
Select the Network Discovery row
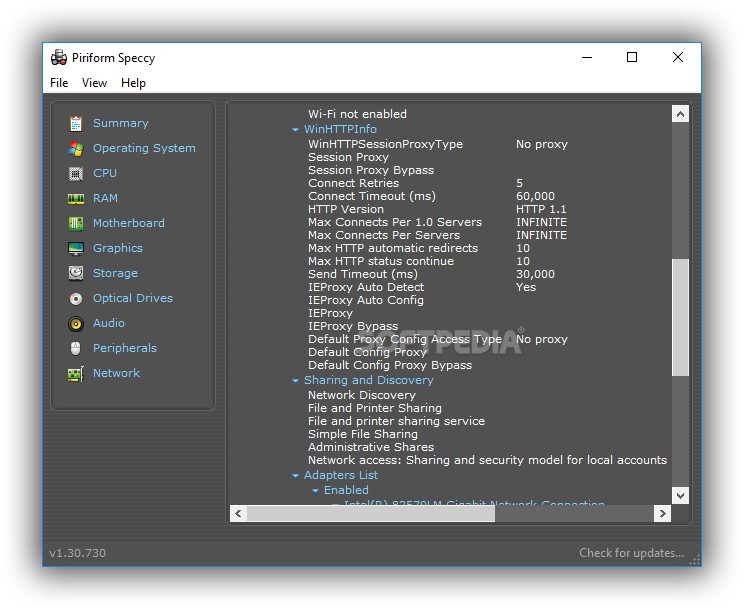click(x=362, y=395)
